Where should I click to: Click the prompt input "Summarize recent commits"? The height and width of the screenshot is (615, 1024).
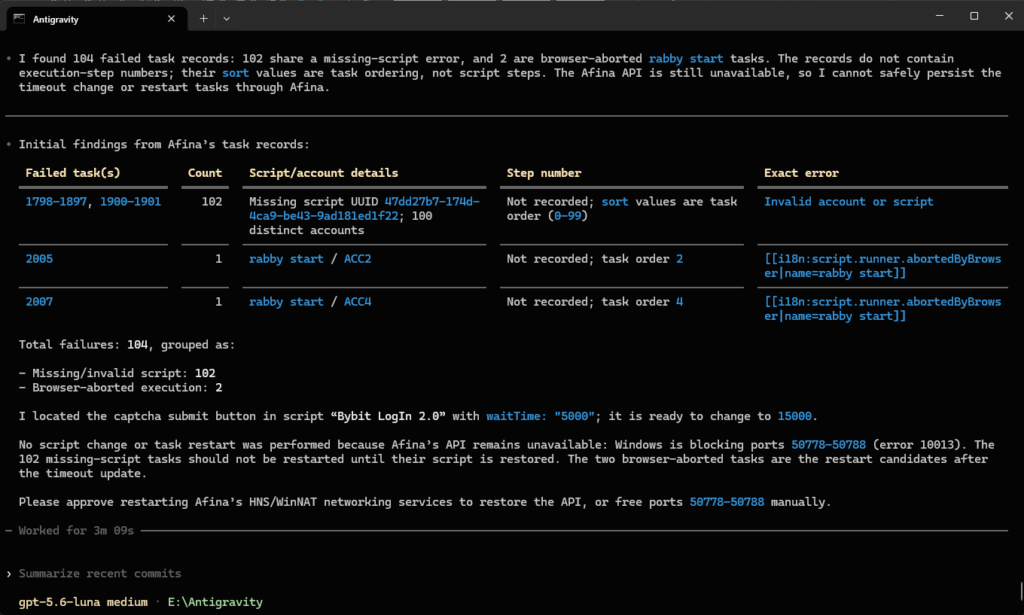tap(100, 573)
